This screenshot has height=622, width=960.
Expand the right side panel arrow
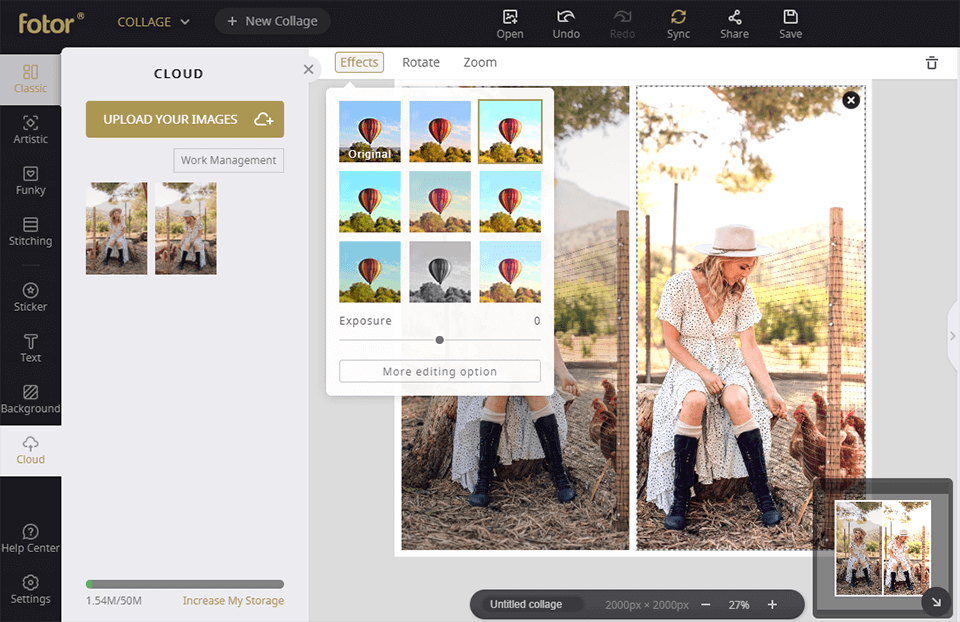coord(952,337)
